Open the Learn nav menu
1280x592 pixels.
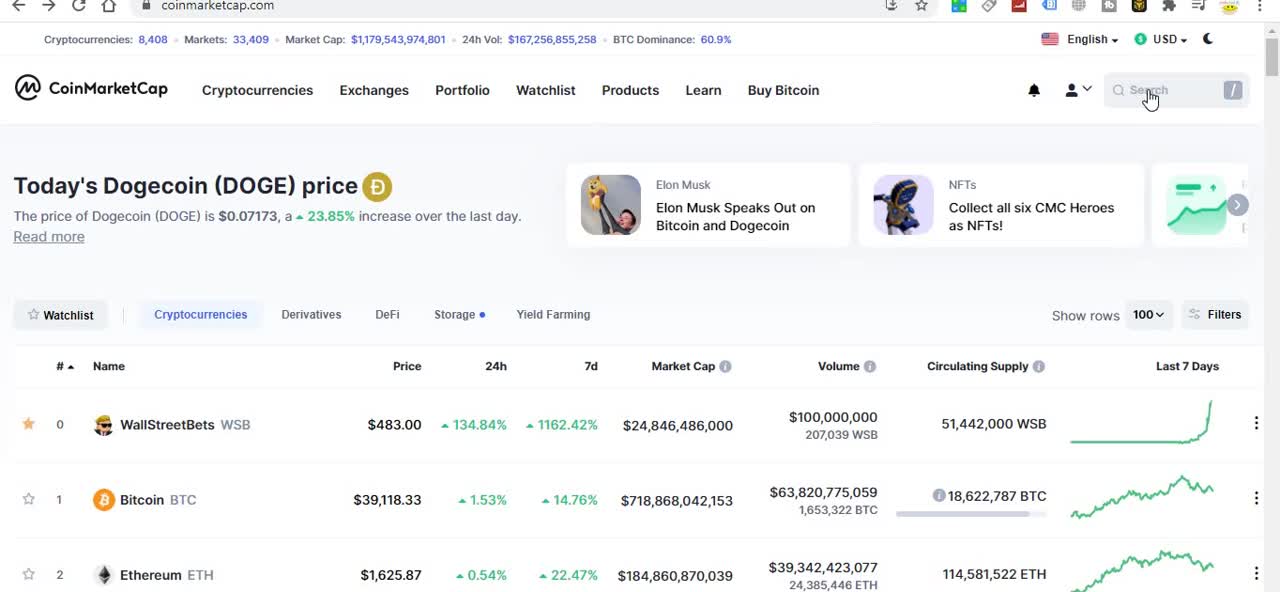pos(703,90)
